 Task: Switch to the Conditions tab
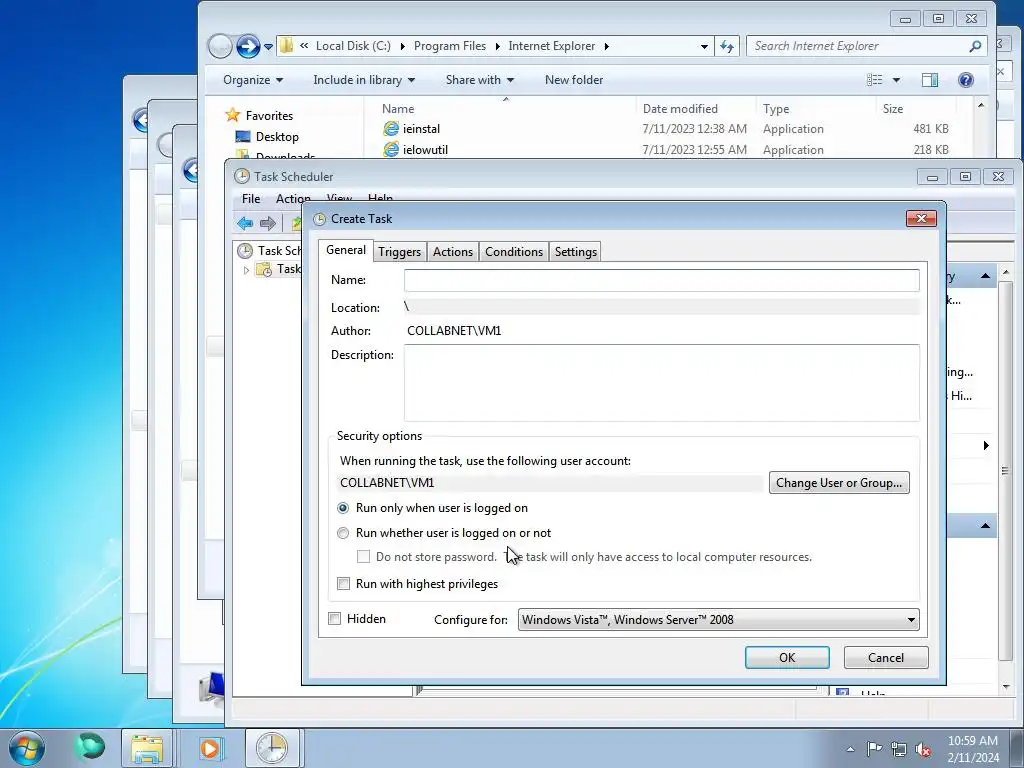pyautogui.click(x=514, y=252)
